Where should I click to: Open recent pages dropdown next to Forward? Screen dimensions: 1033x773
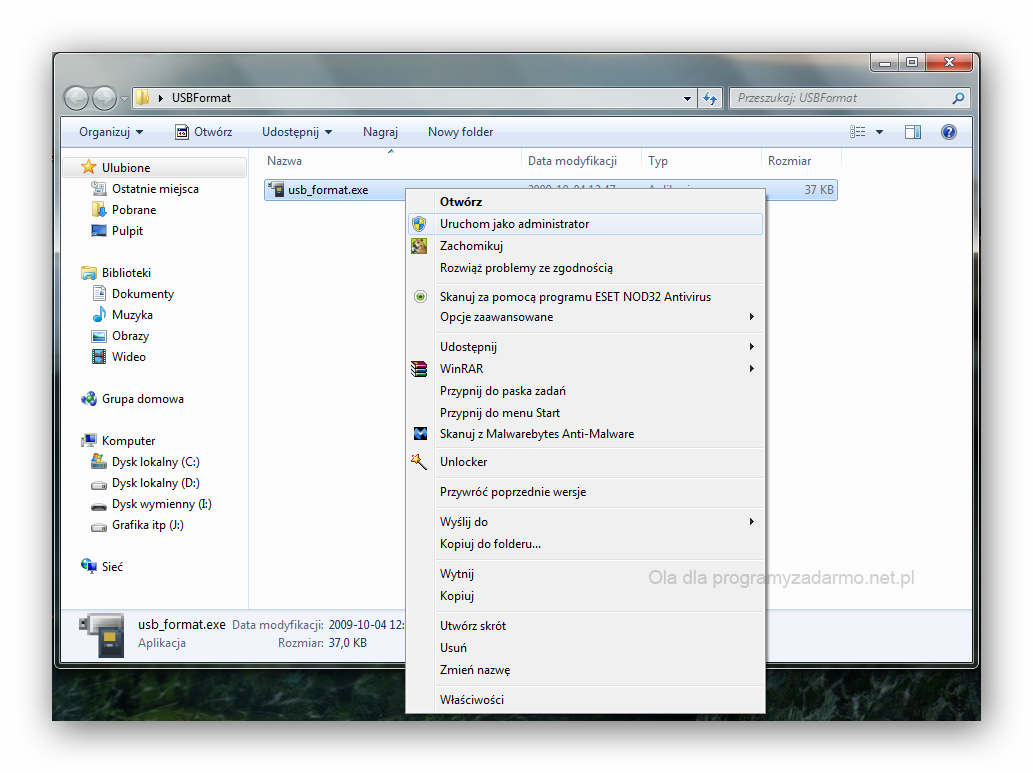[124, 99]
